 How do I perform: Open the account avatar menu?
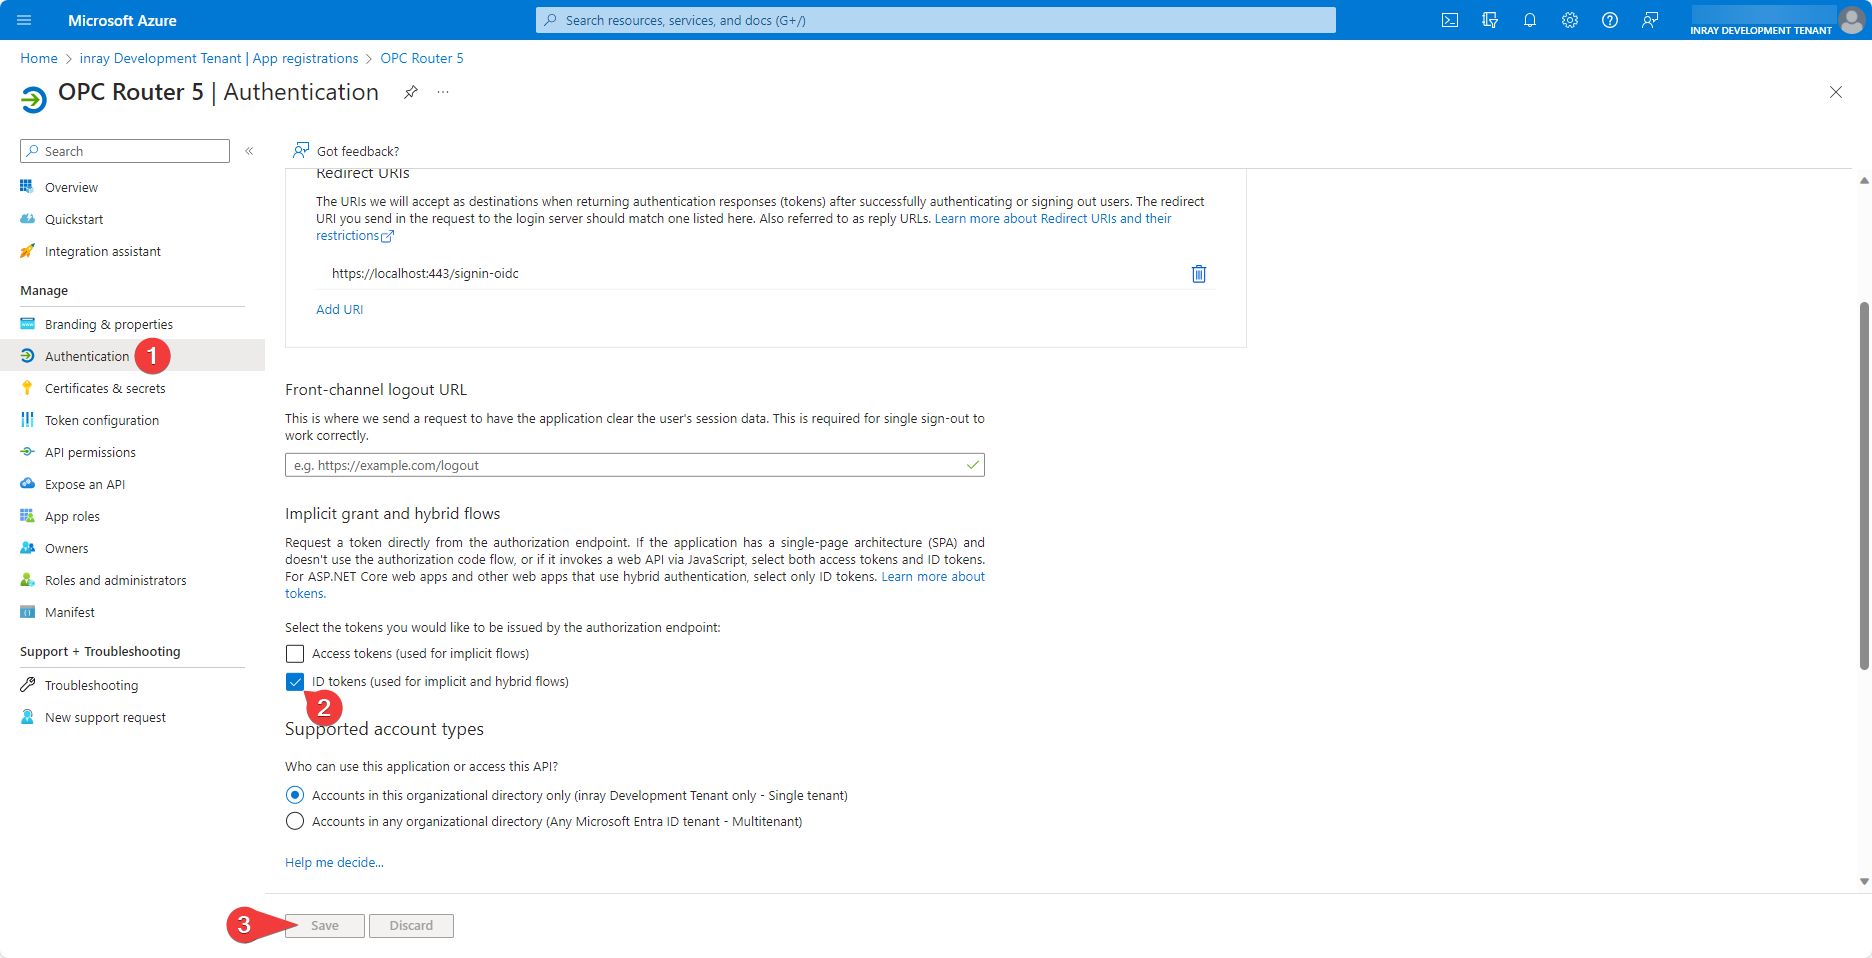[1851, 19]
